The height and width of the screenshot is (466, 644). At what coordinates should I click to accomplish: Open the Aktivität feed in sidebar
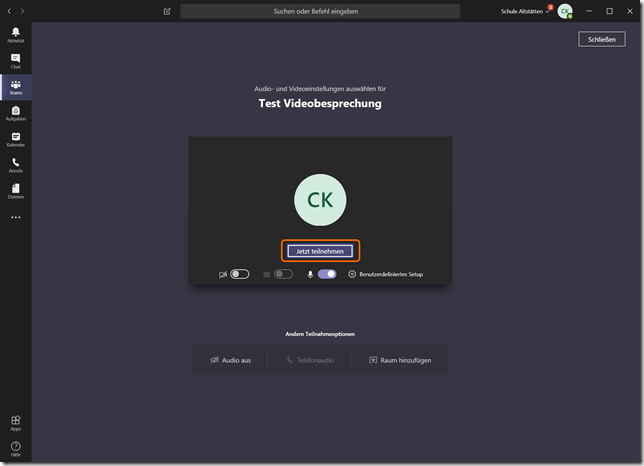pos(15,34)
